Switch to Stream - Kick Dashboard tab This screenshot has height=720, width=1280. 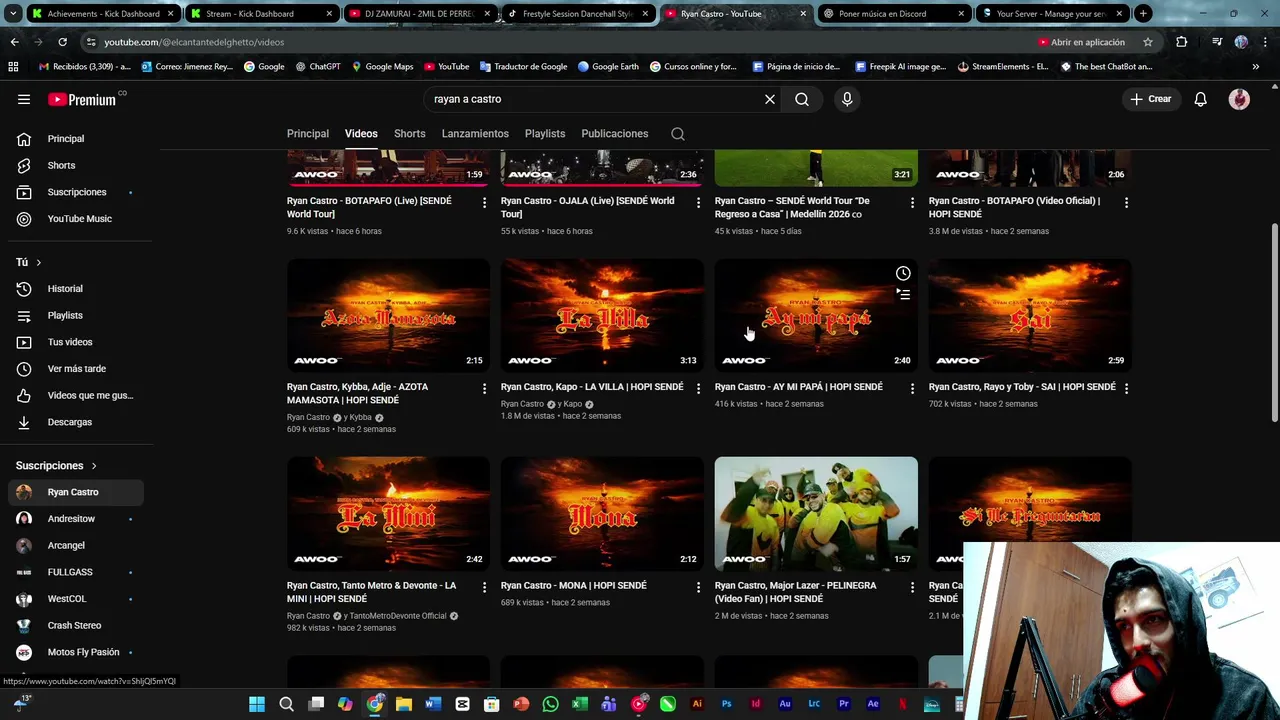[x=262, y=14]
